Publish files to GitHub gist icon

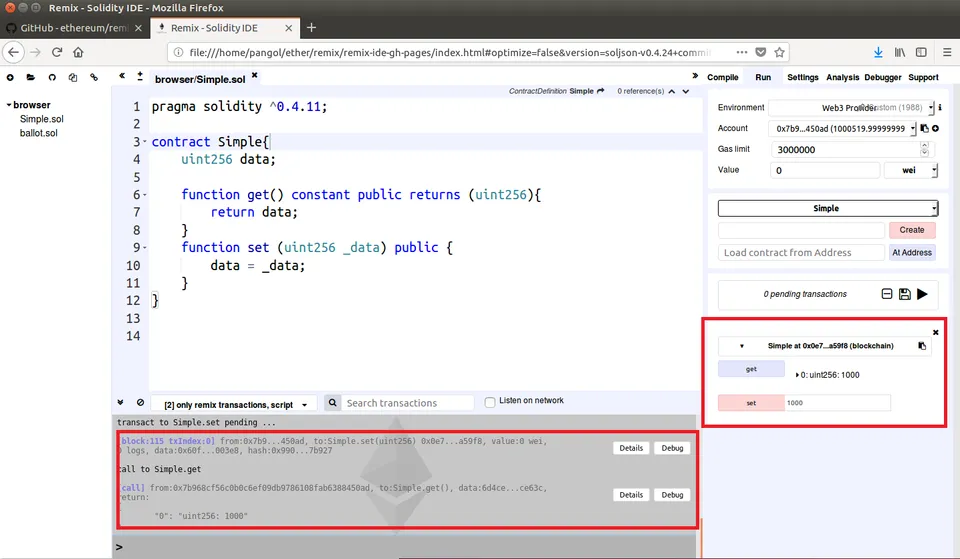click(52, 77)
